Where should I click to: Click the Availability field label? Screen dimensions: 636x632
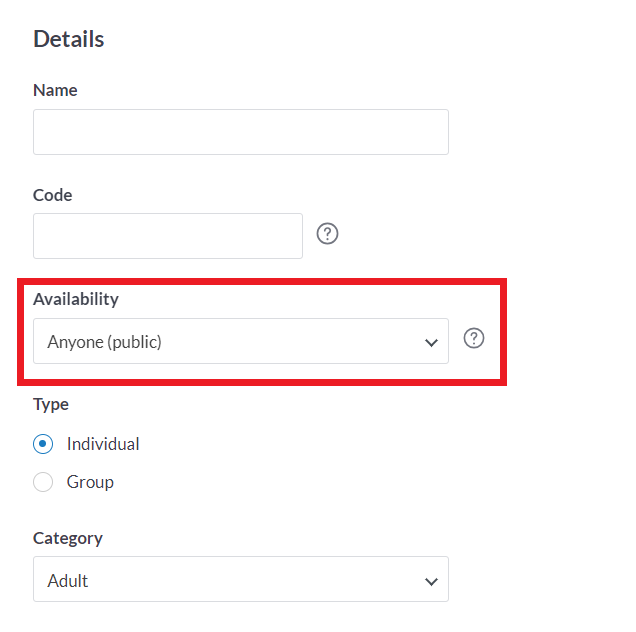76,299
